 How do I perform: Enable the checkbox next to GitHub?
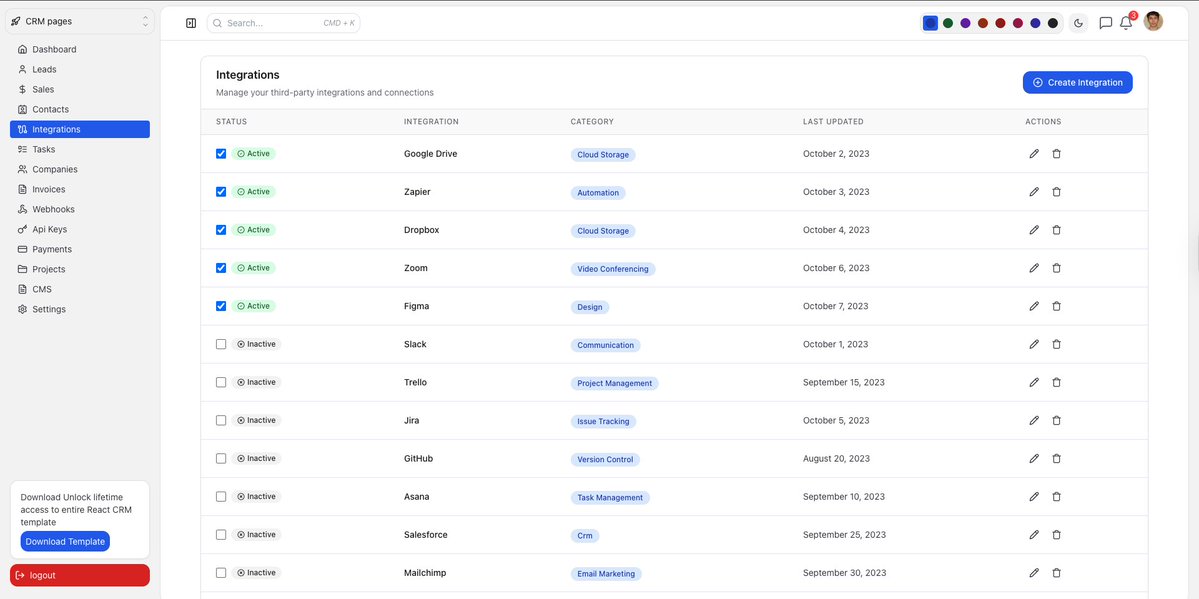(221, 457)
